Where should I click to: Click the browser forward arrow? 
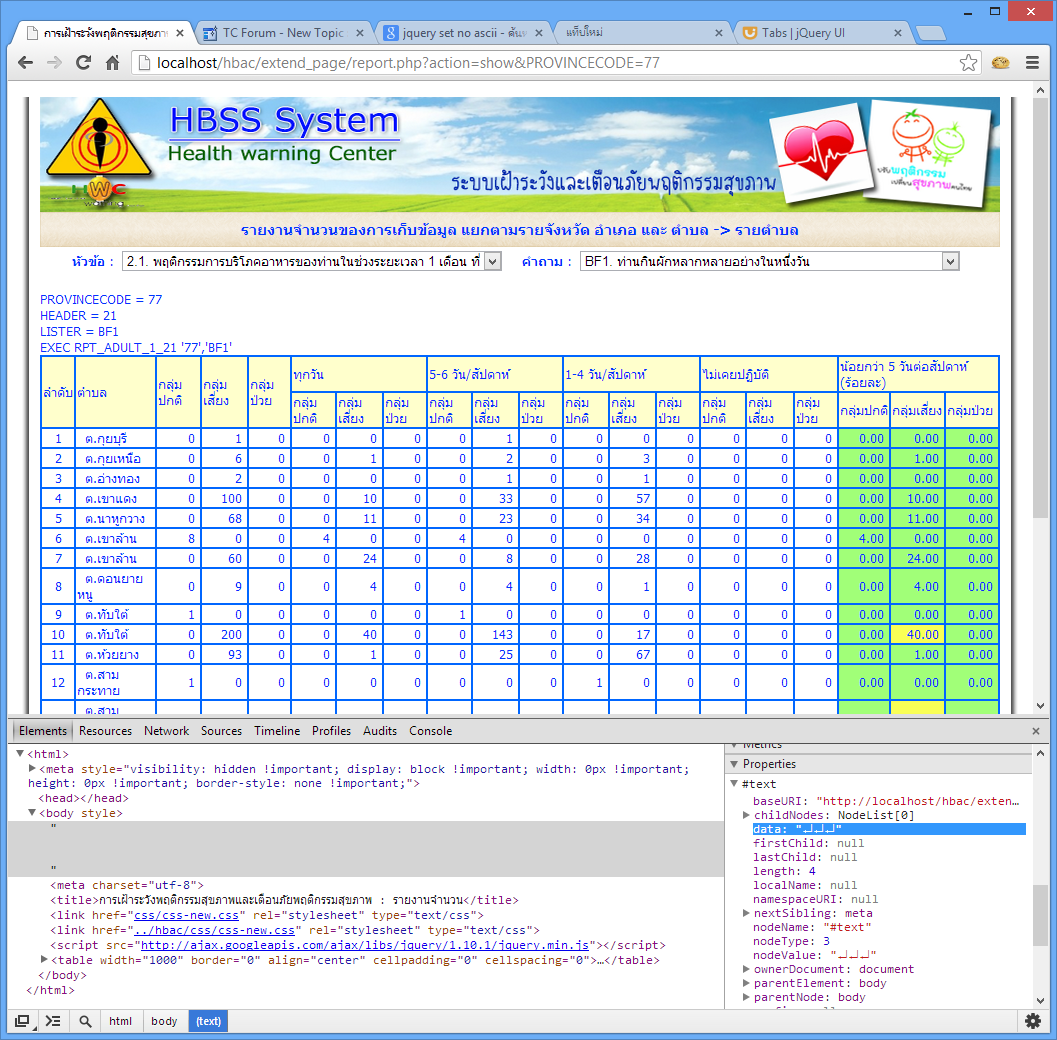click(55, 63)
